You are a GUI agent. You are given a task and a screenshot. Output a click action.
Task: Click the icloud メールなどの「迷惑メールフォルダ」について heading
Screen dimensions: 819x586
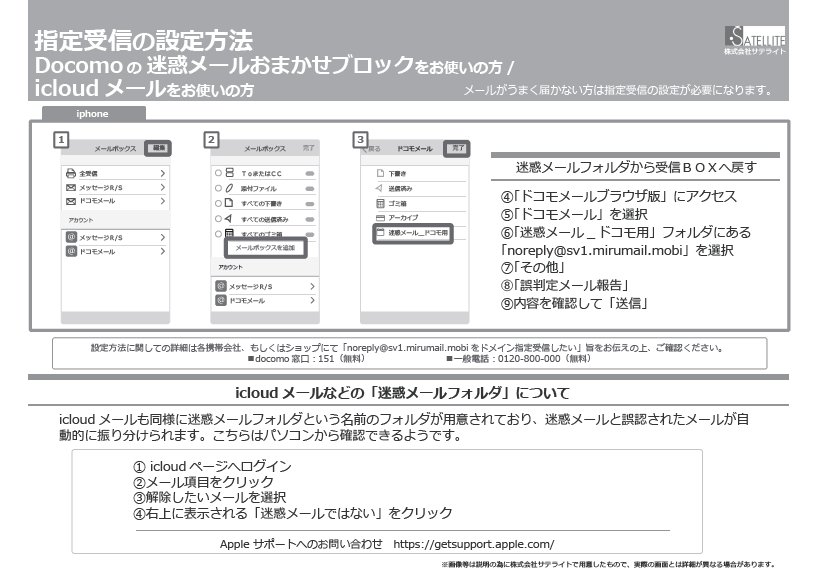402,393
